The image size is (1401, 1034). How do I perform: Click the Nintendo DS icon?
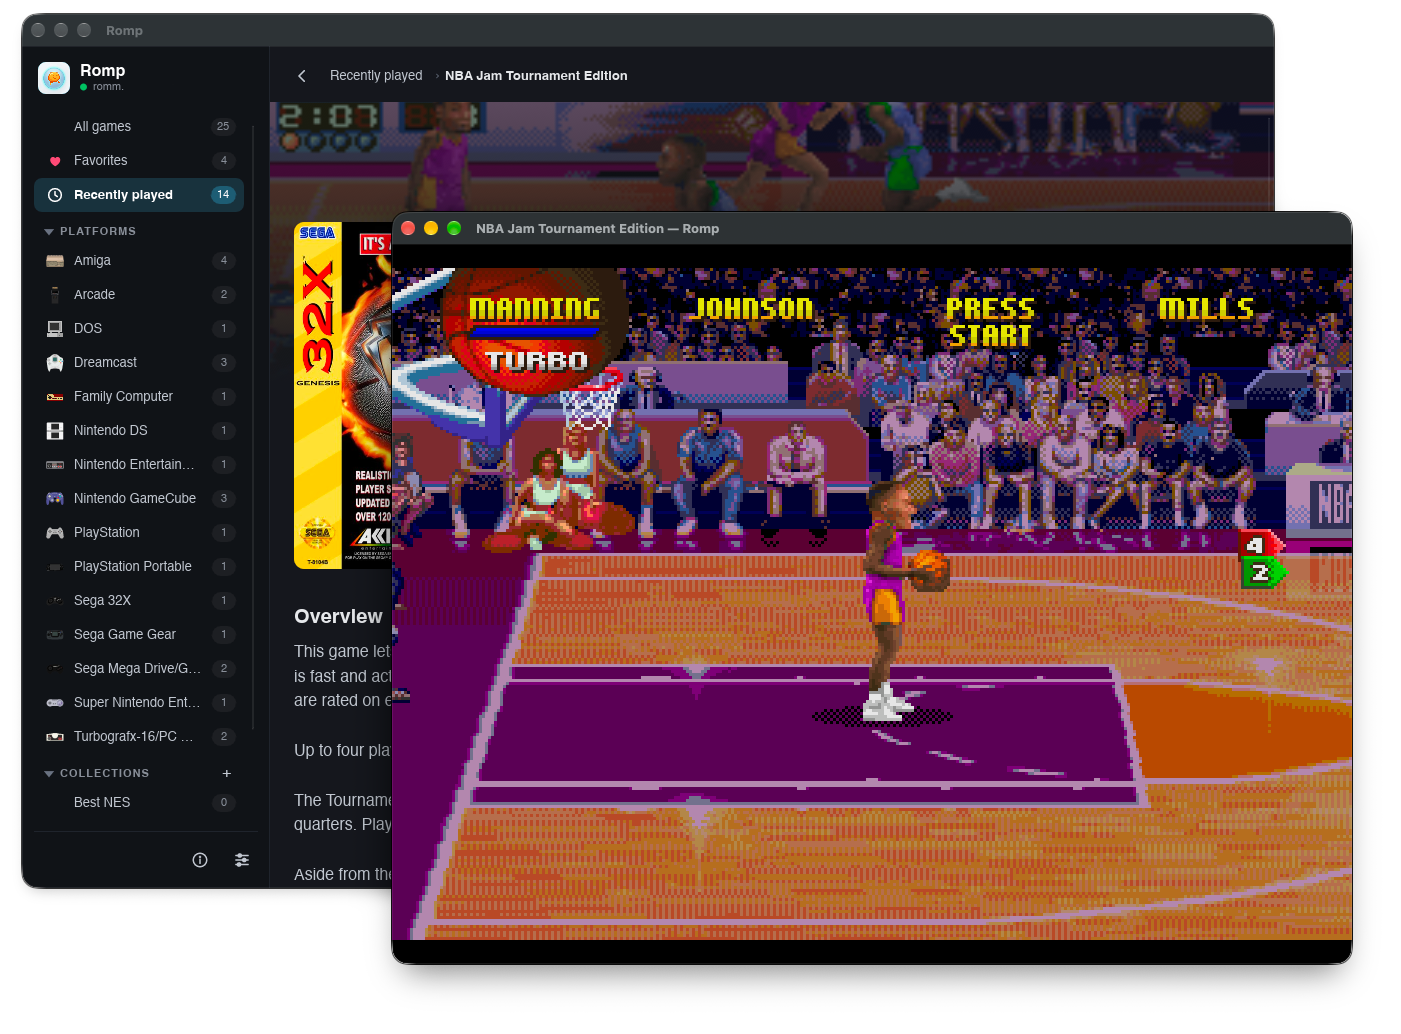pyautogui.click(x=55, y=431)
